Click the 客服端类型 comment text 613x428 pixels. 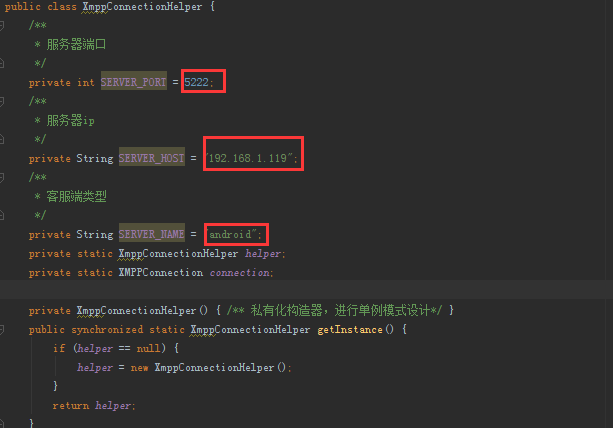(77, 196)
